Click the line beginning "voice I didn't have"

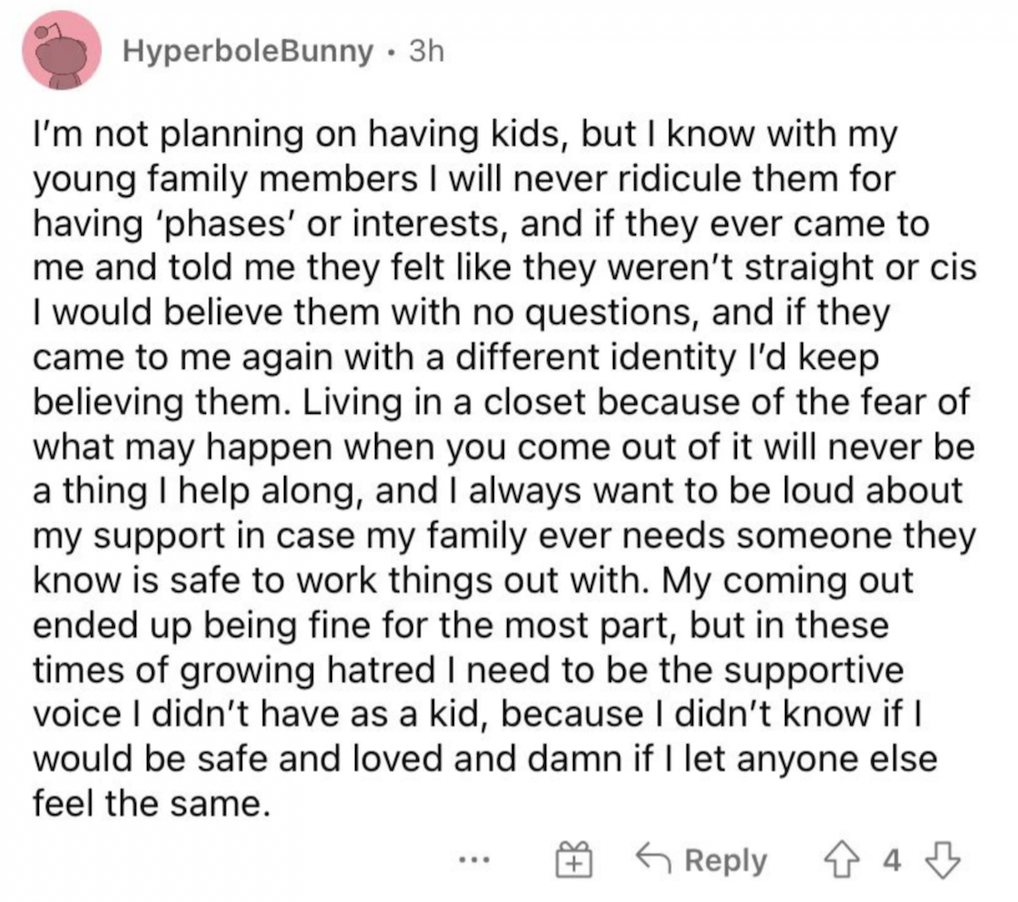(x=478, y=715)
